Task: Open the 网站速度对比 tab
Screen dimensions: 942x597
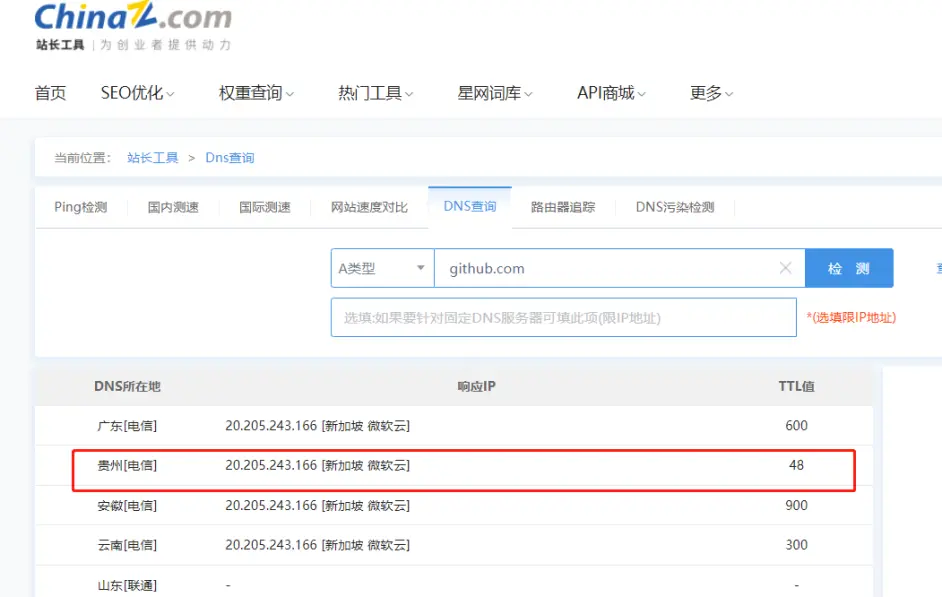Action: [369, 207]
